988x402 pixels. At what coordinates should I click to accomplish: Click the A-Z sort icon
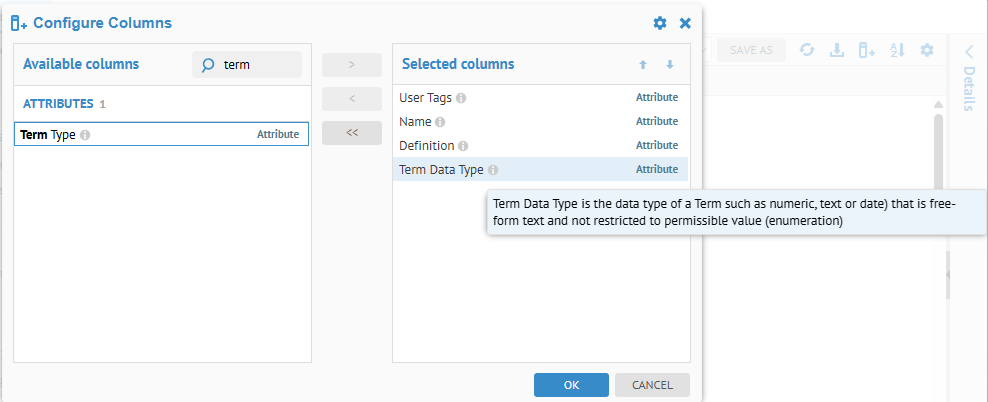pyautogui.click(x=897, y=50)
